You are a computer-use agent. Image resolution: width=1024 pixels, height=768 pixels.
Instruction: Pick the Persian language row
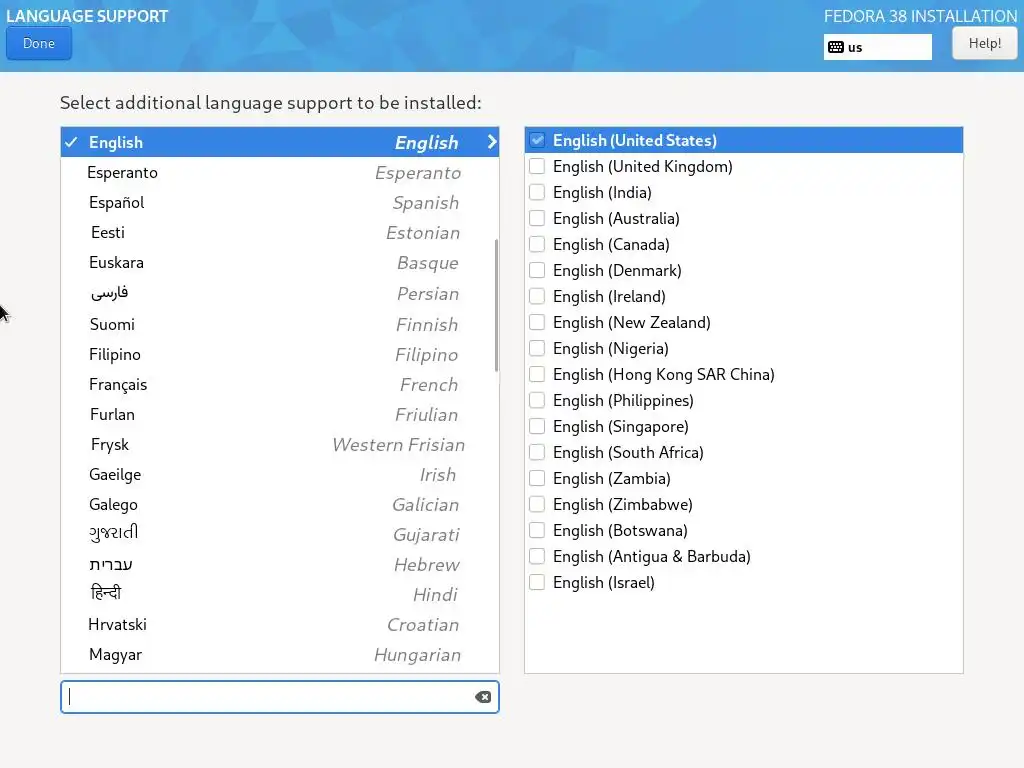tap(280, 293)
